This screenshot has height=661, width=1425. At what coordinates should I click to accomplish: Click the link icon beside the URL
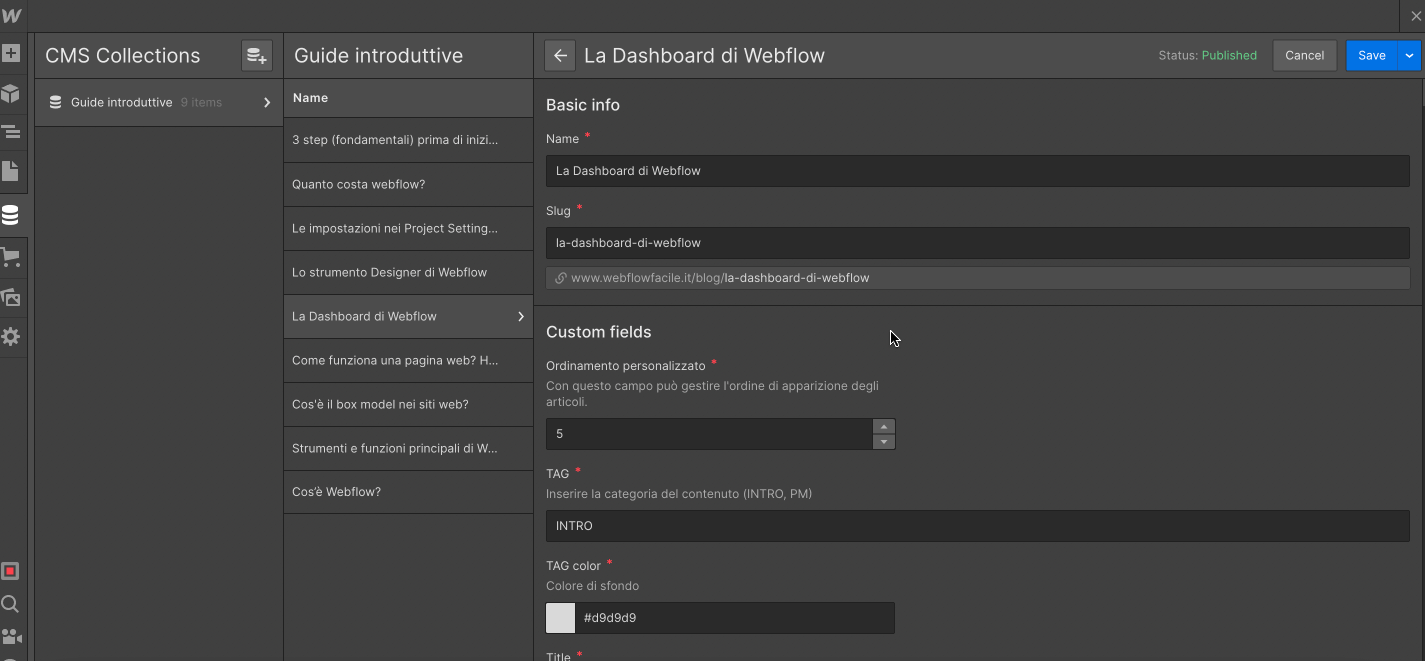[x=561, y=278]
